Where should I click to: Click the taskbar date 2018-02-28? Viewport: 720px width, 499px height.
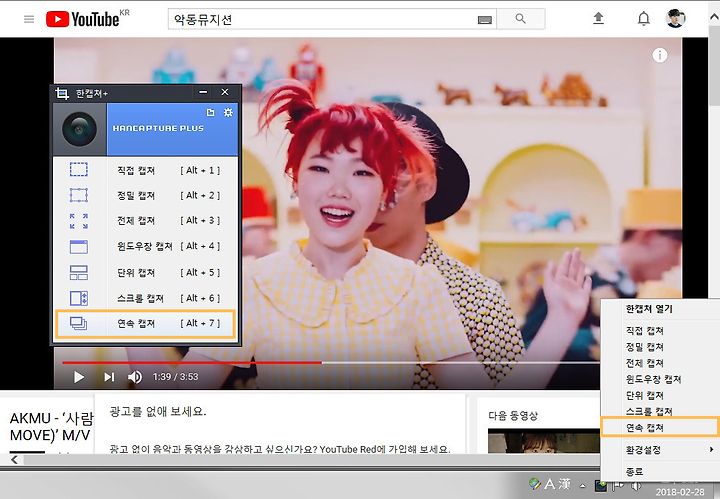pyautogui.click(x=680, y=492)
